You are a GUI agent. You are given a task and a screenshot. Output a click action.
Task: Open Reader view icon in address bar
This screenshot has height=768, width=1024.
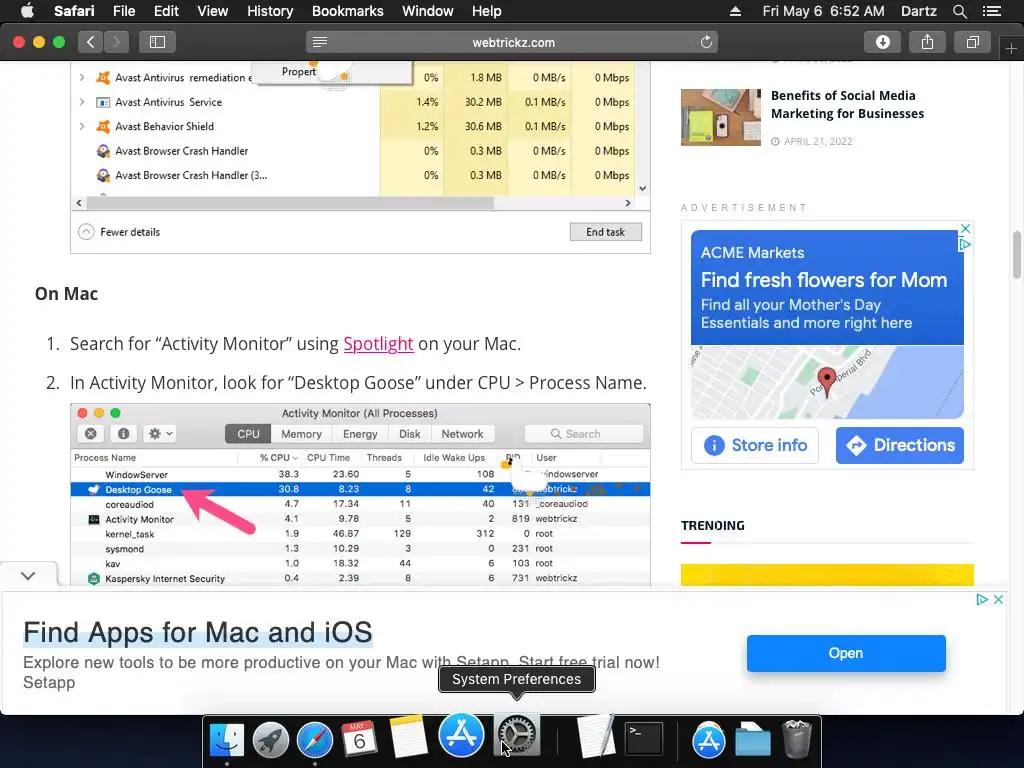[x=319, y=42]
